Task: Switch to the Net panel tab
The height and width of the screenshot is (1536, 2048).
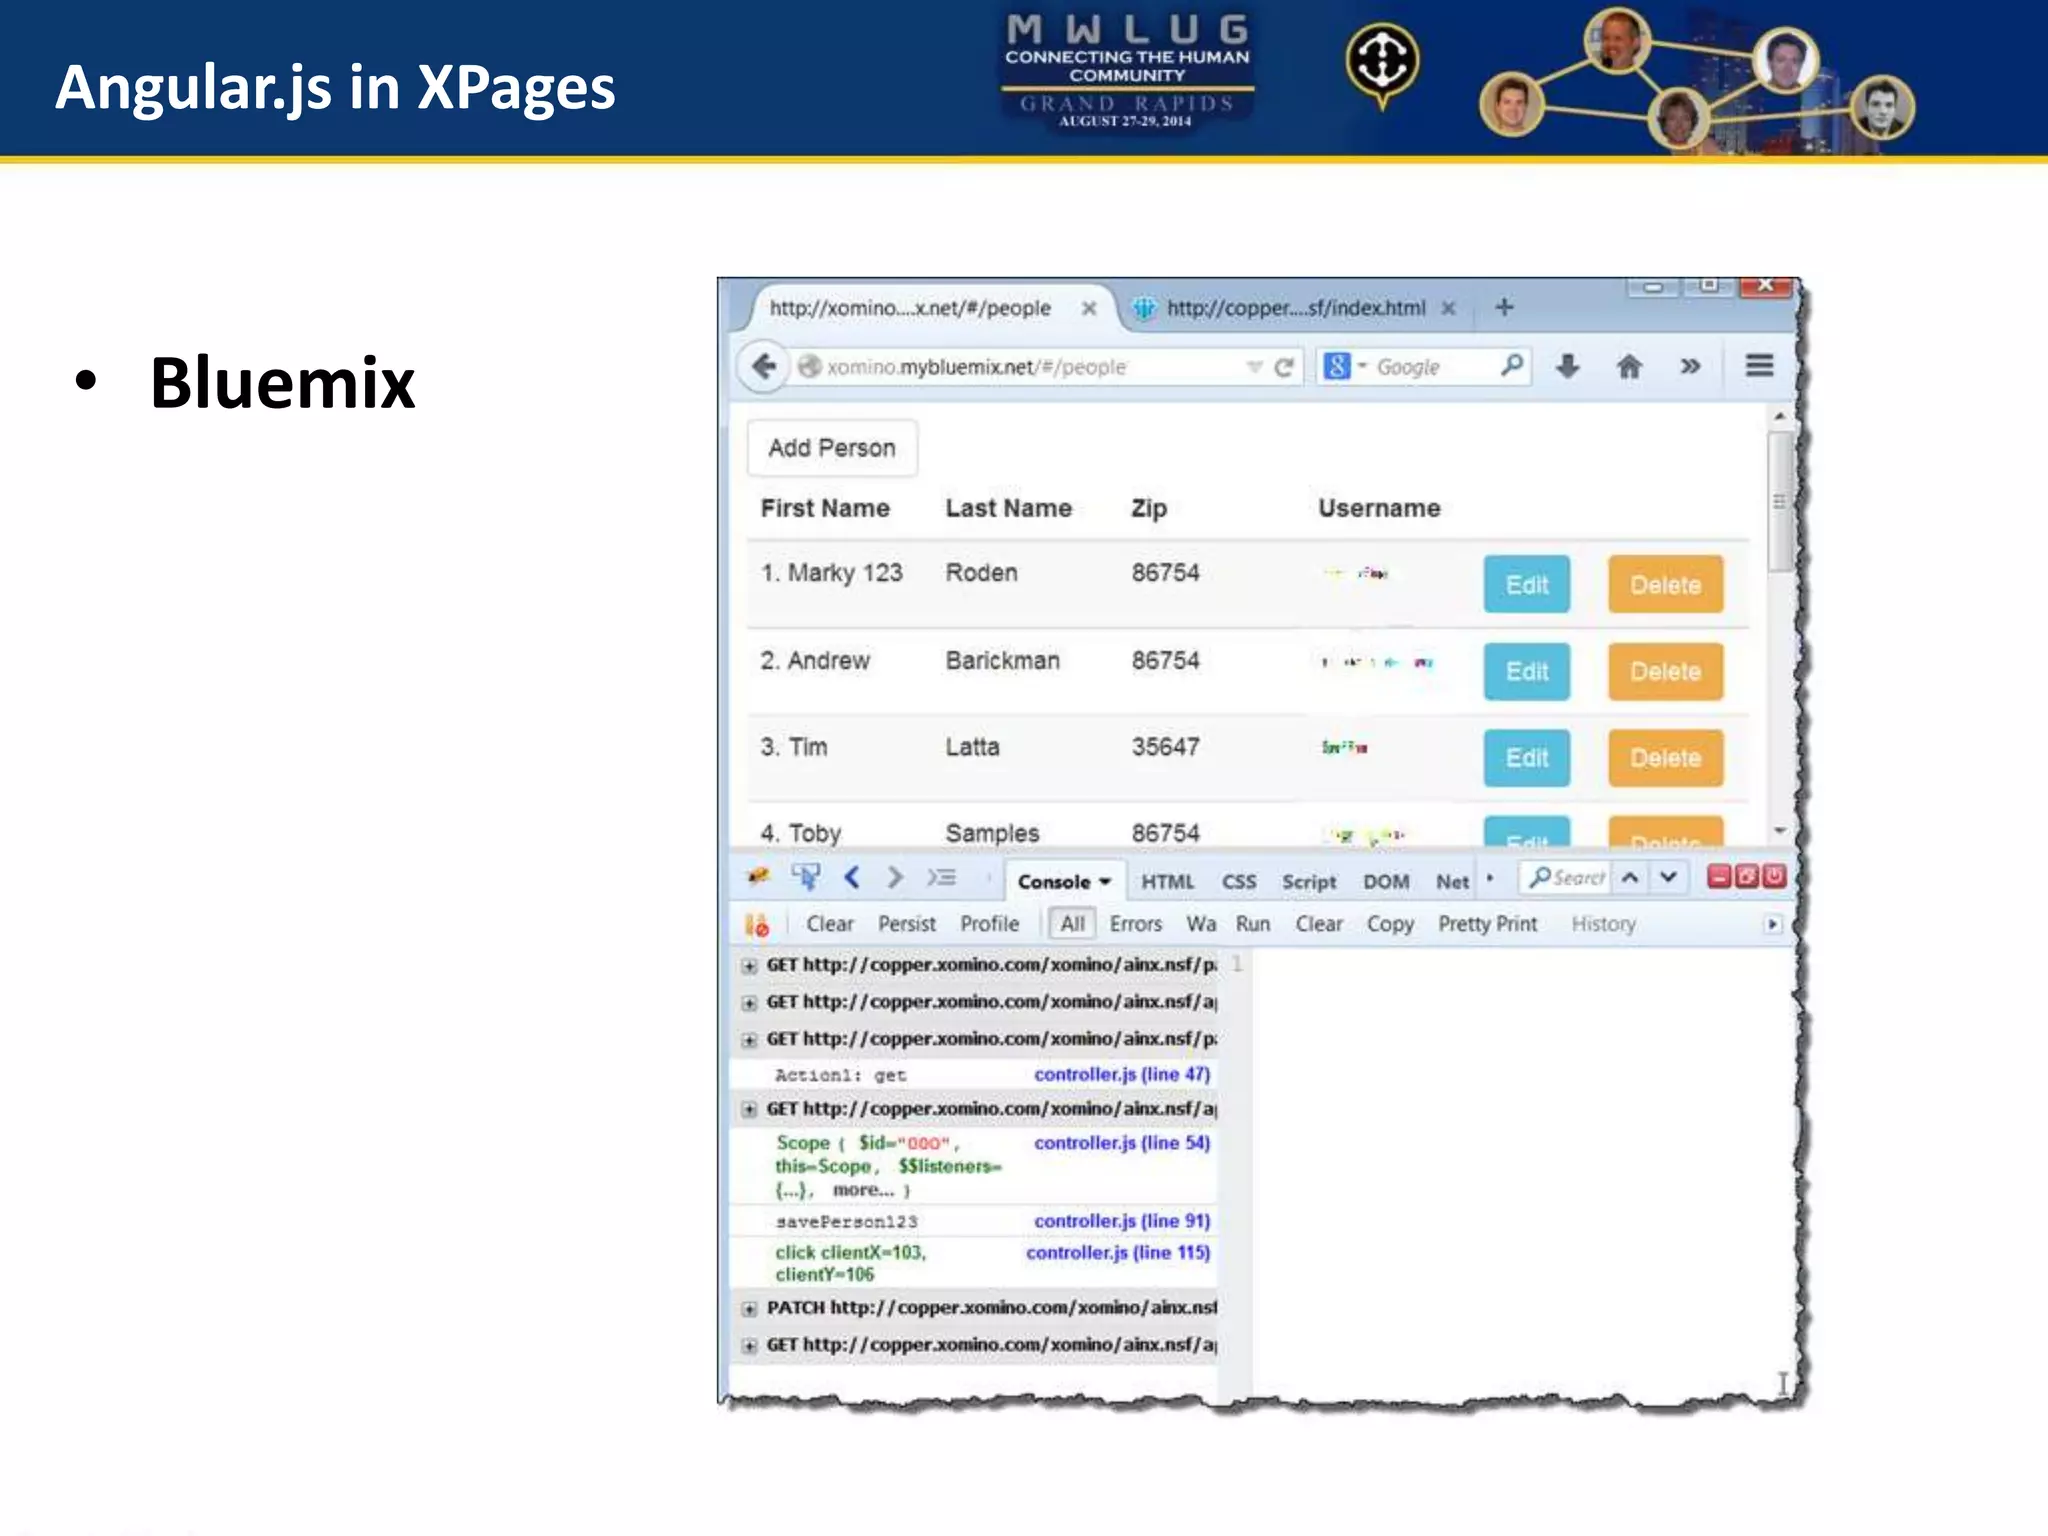Action: (1452, 882)
